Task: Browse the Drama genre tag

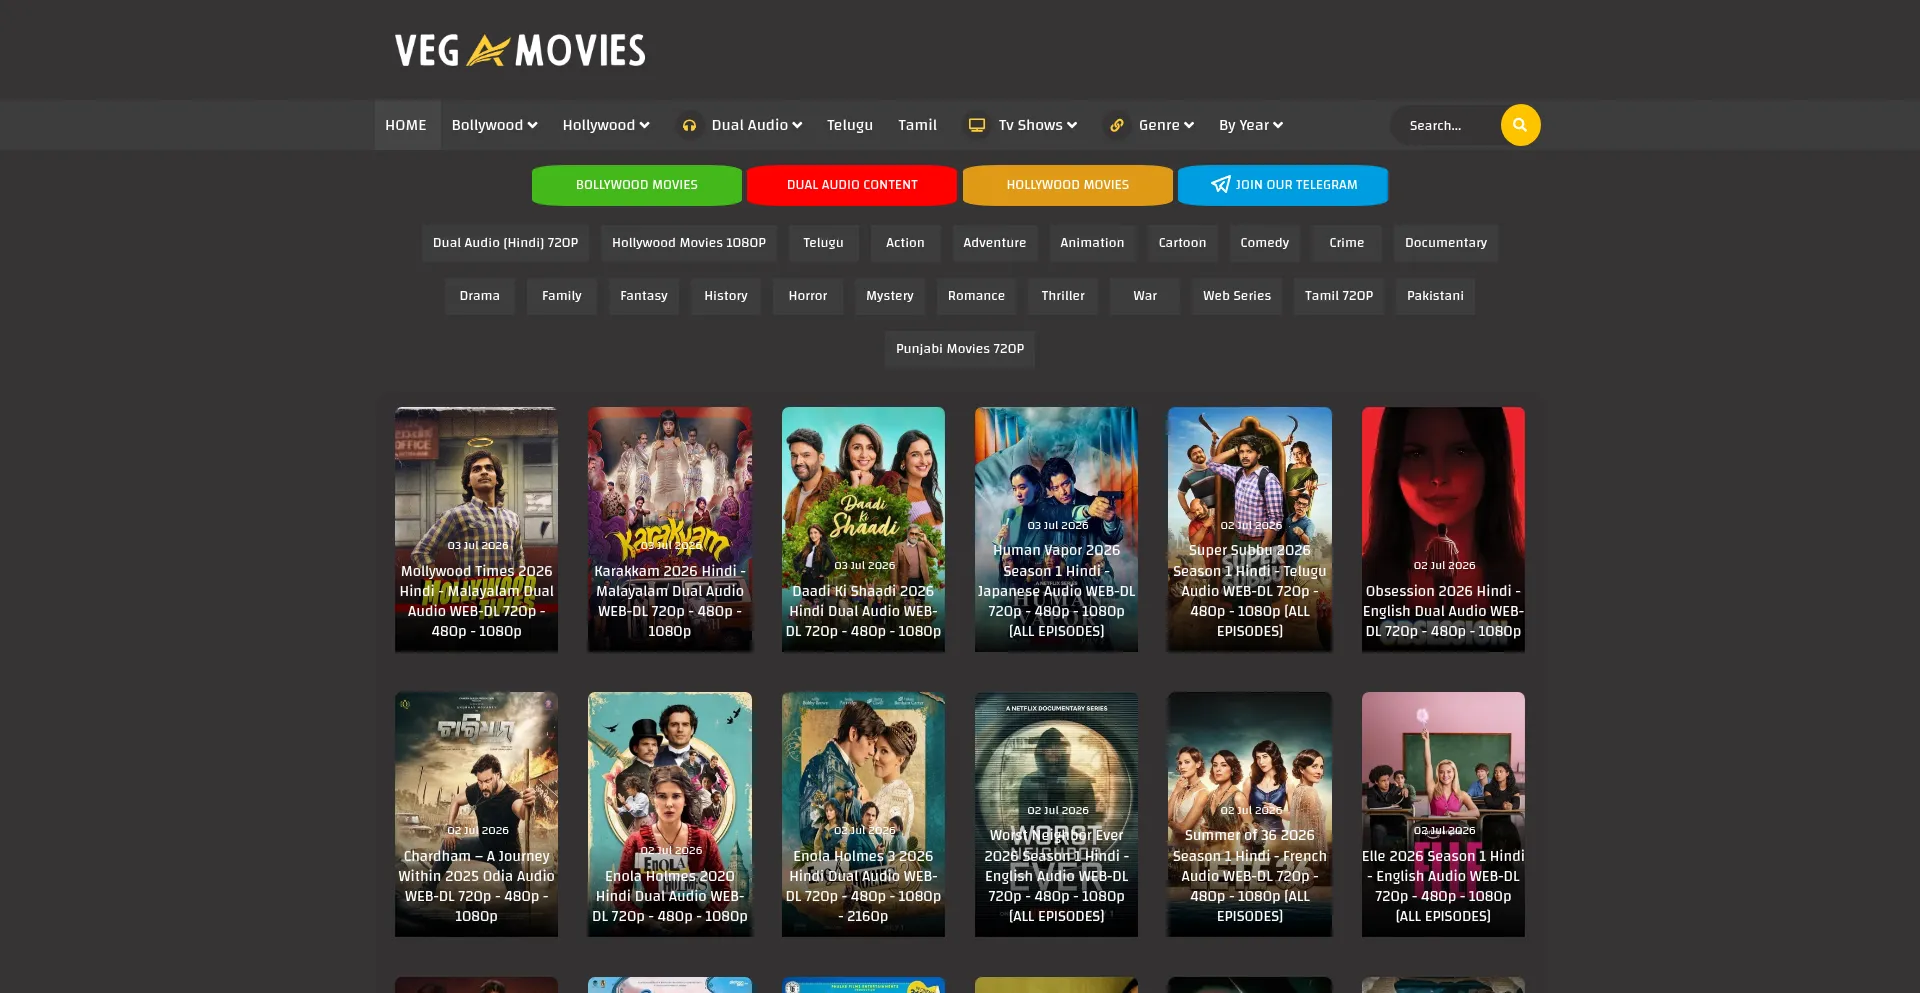Action: click(x=479, y=296)
